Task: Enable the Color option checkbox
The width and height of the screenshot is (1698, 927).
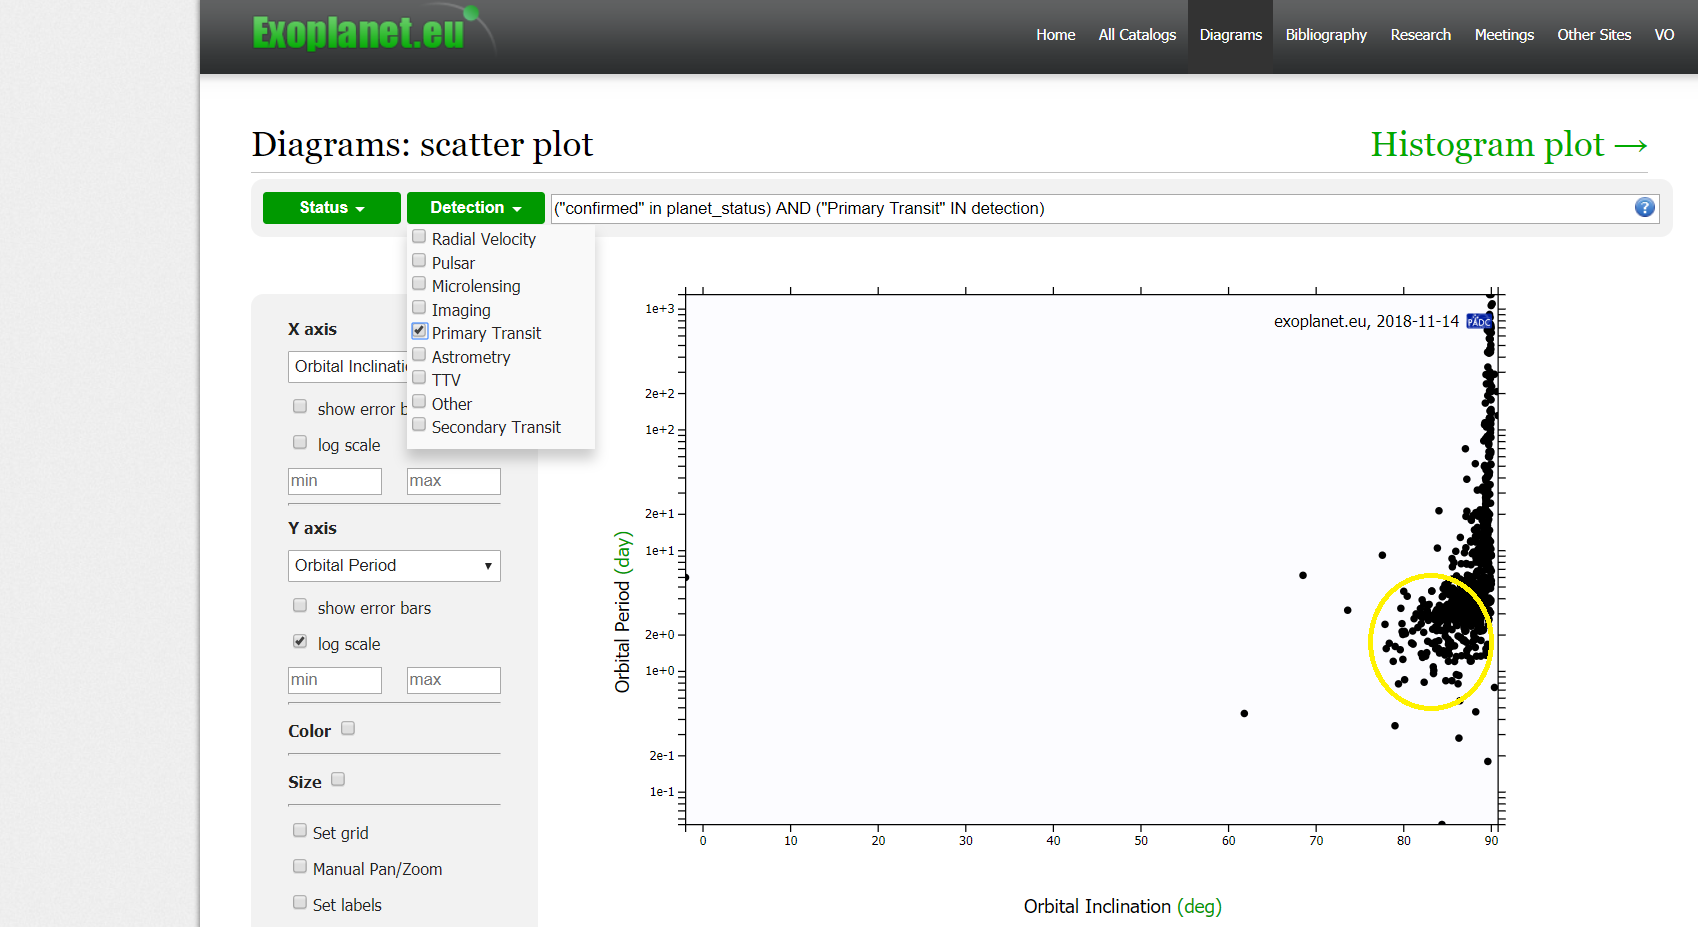Action: pos(348,729)
